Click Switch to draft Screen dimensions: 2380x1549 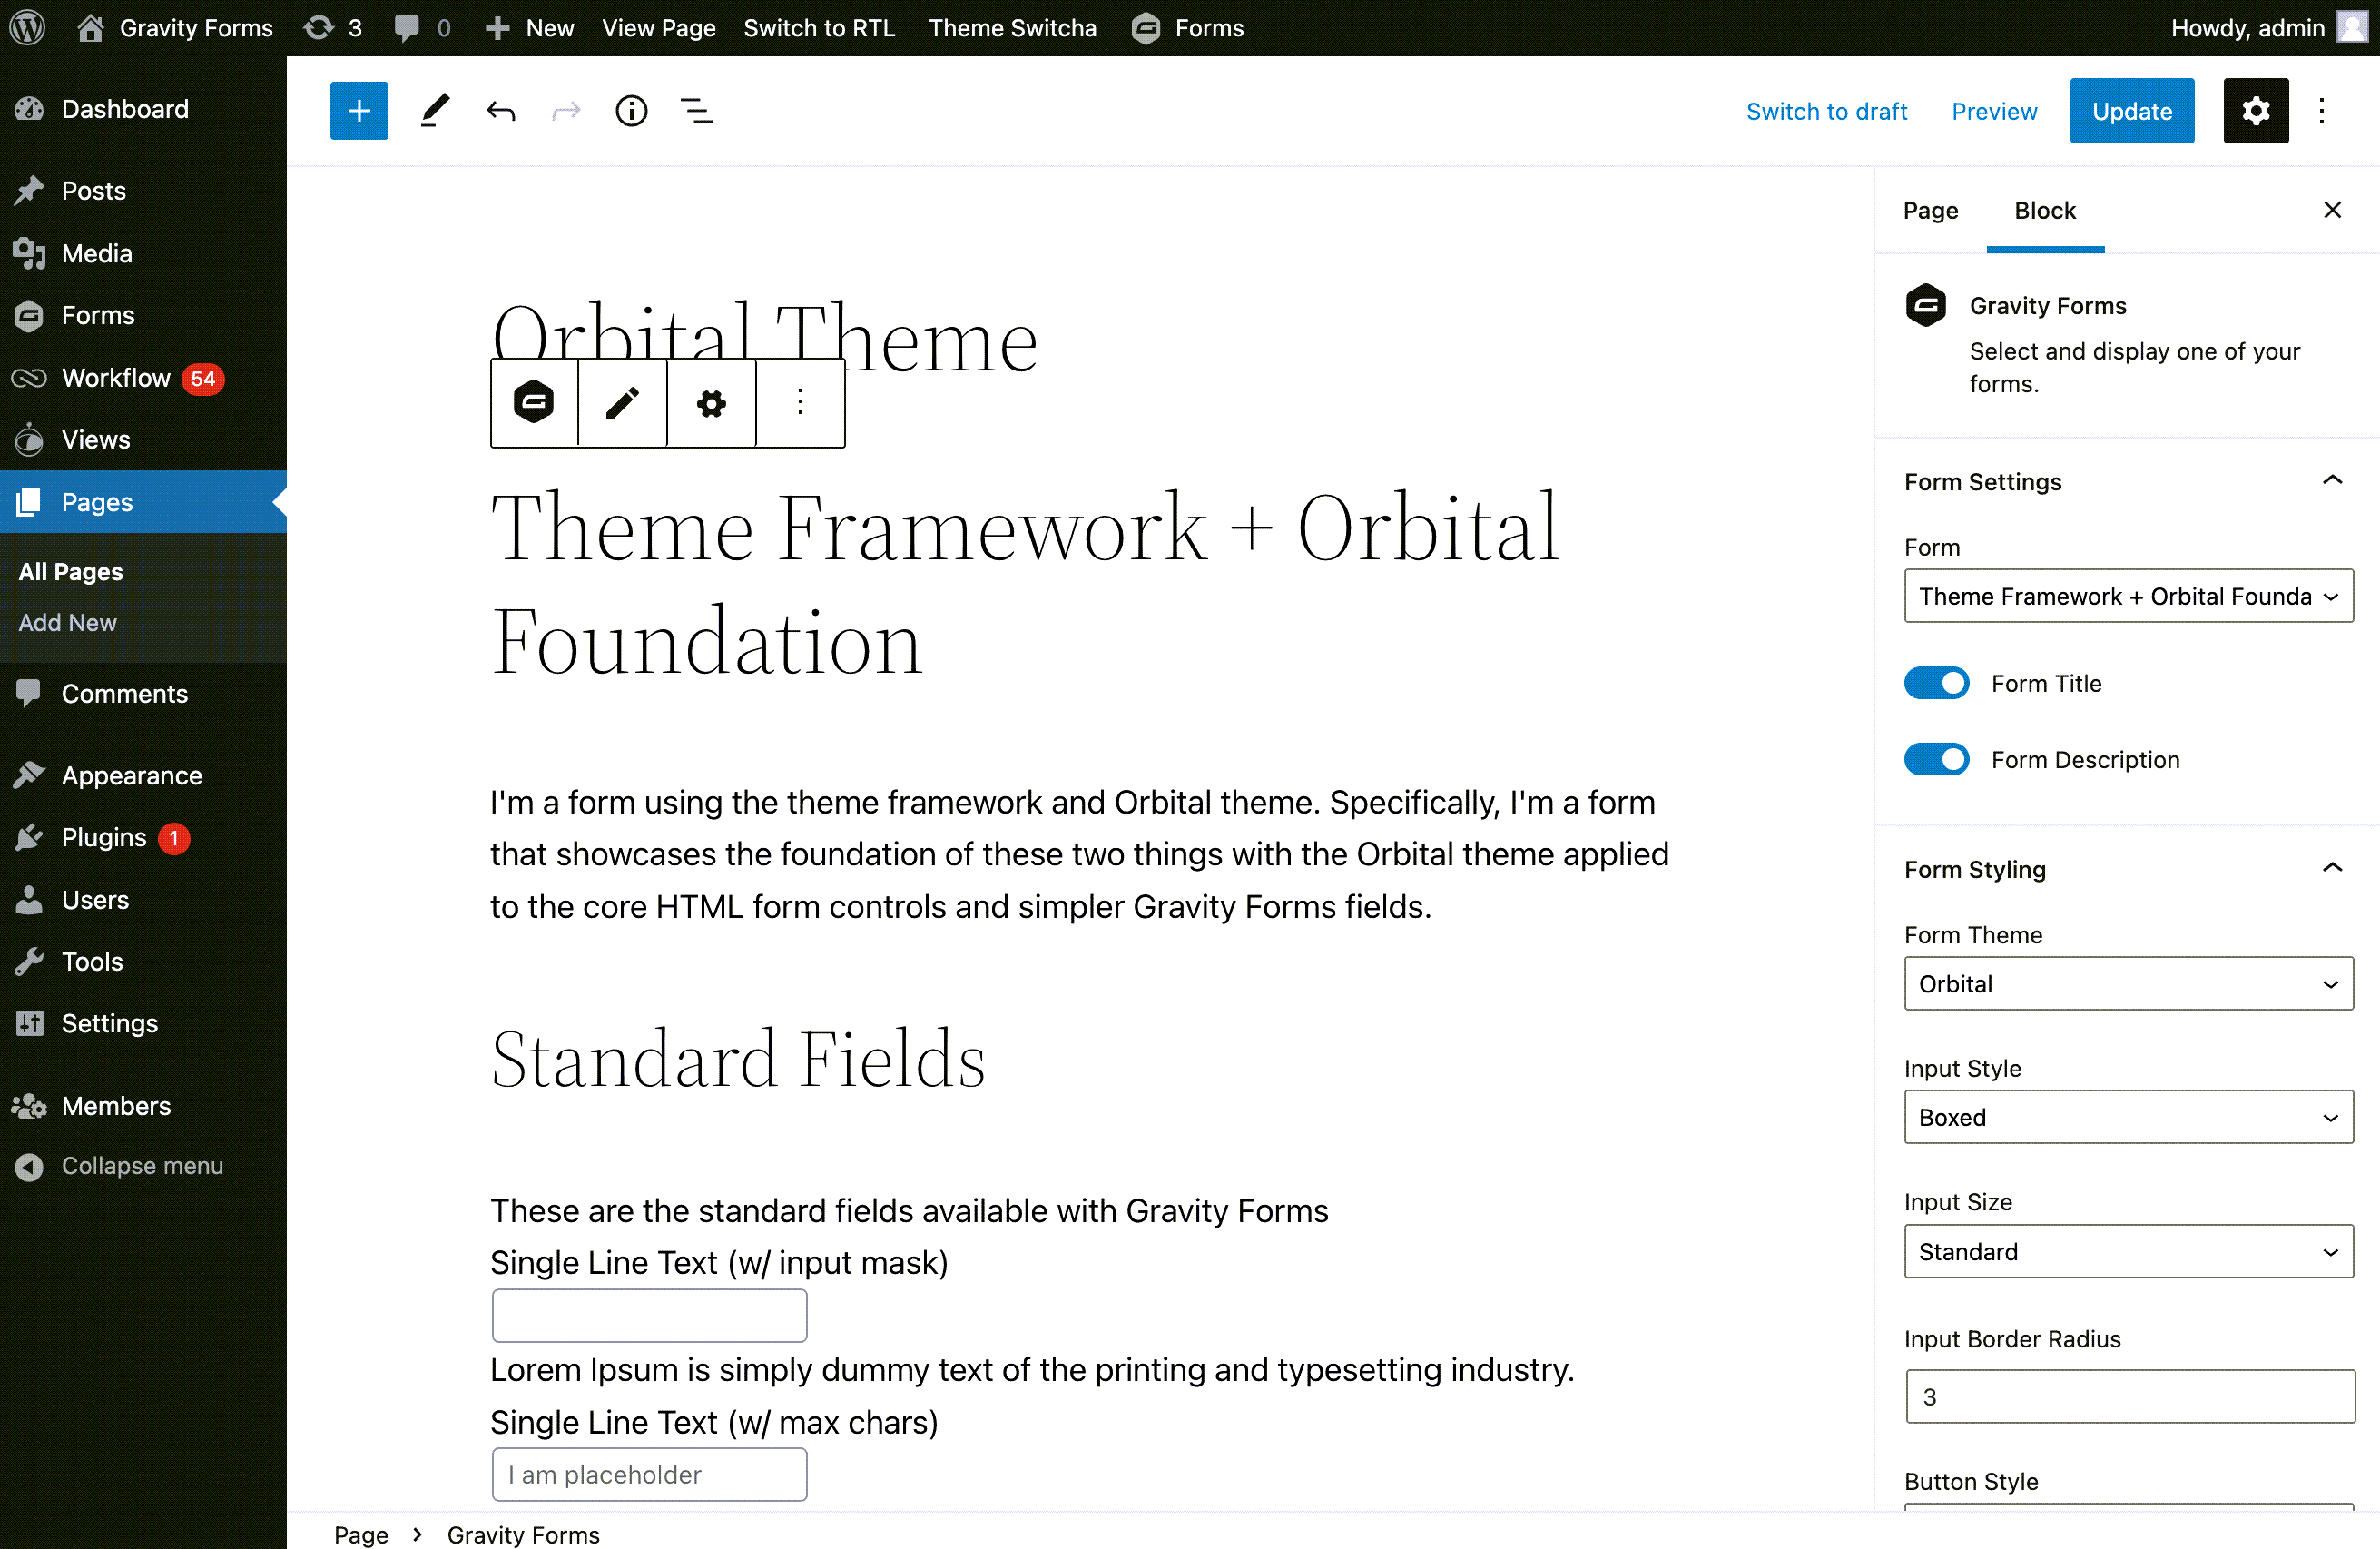(1826, 111)
